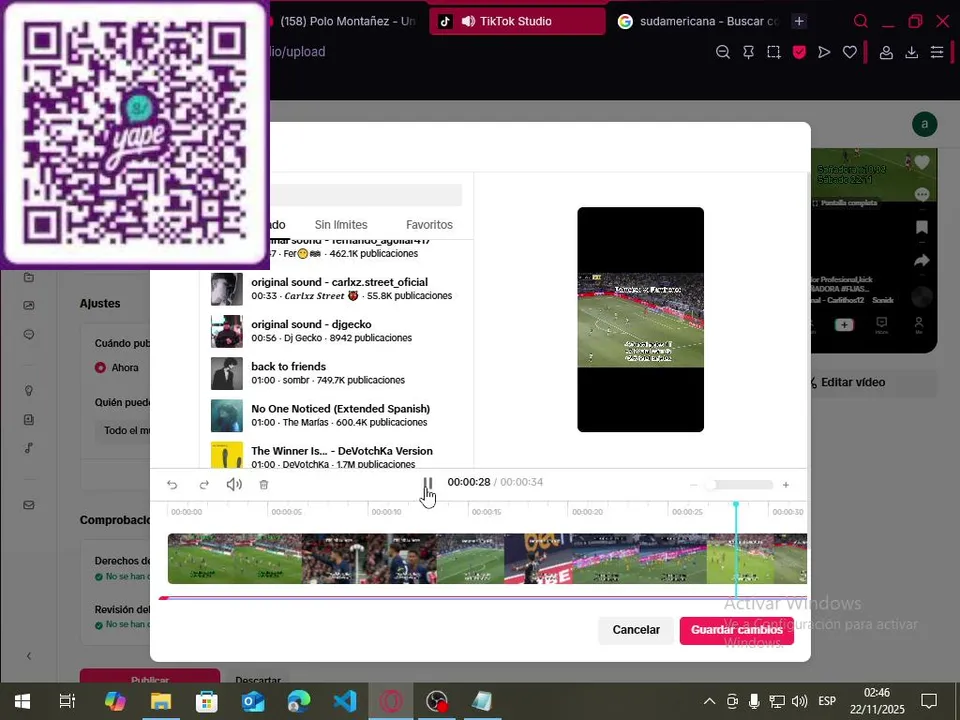Open the envelope sidebar icon
Image resolution: width=960 pixels, height=720 pixels.
(x=29, y=505)
